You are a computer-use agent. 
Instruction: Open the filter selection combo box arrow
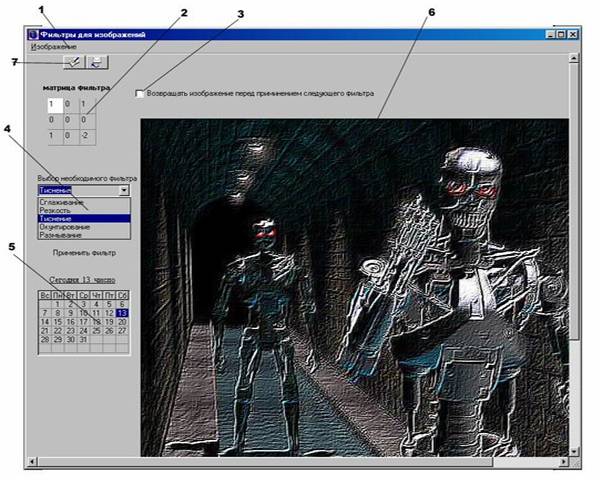tap(123, 189)
